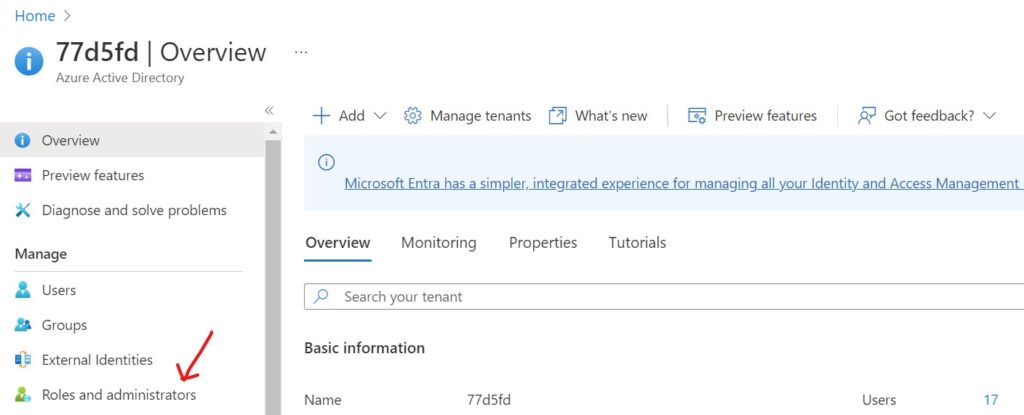The height and width of the screenshot is (415, 1024).
Task: Click the sidebar vertical scrollbar track
Action: click(x=273, y=276)
